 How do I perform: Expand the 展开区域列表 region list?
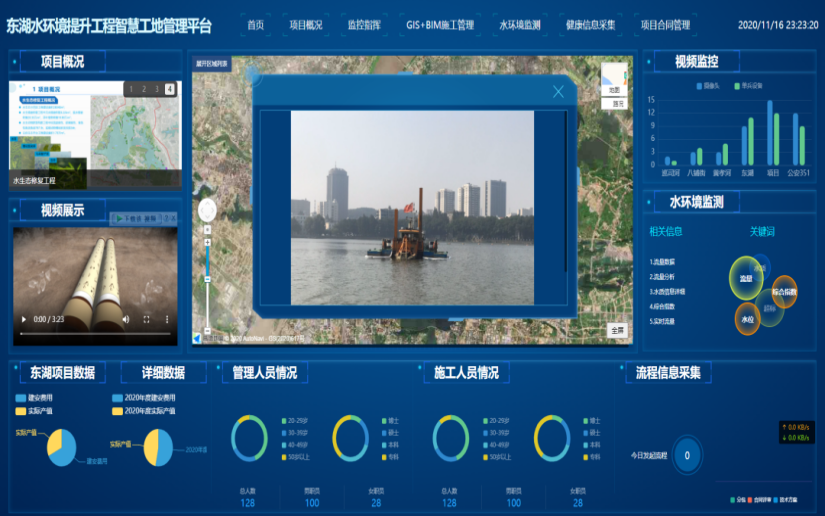(211, 63)
